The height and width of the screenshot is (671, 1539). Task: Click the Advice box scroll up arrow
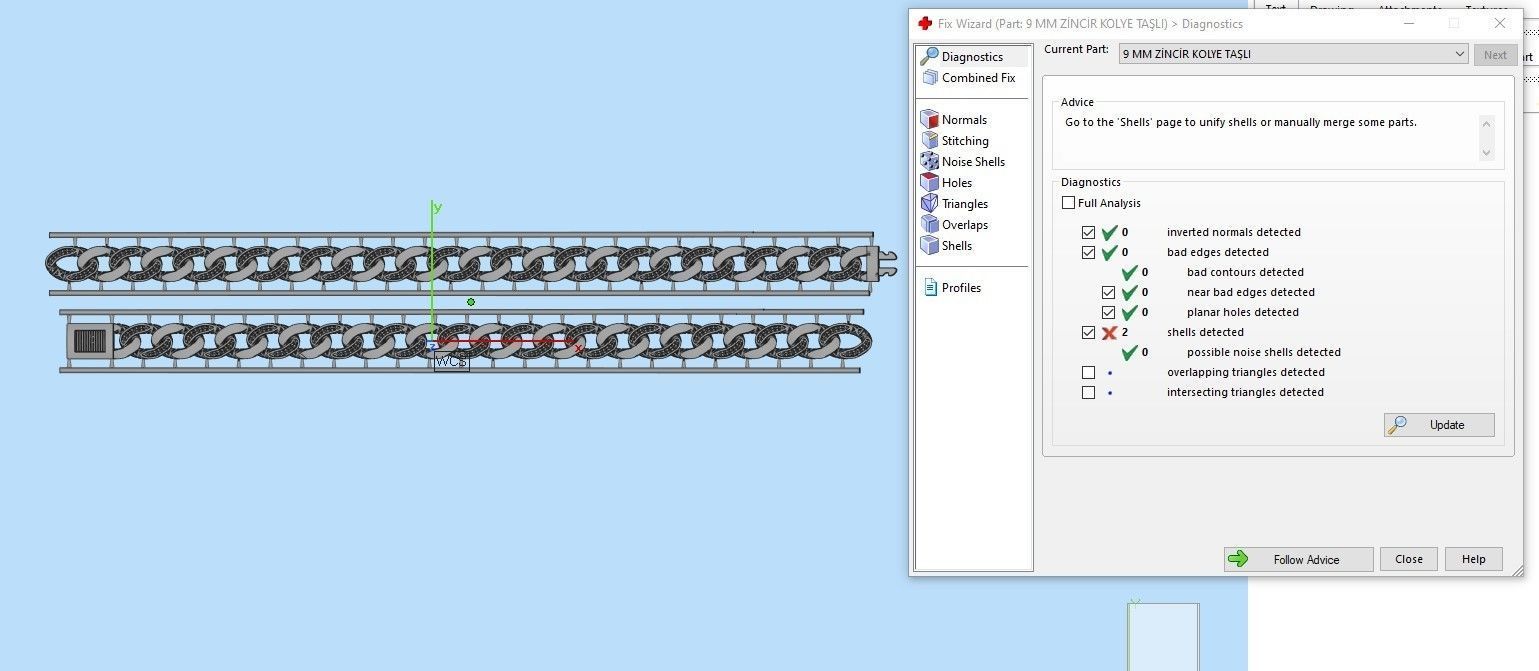point(1486,124)
